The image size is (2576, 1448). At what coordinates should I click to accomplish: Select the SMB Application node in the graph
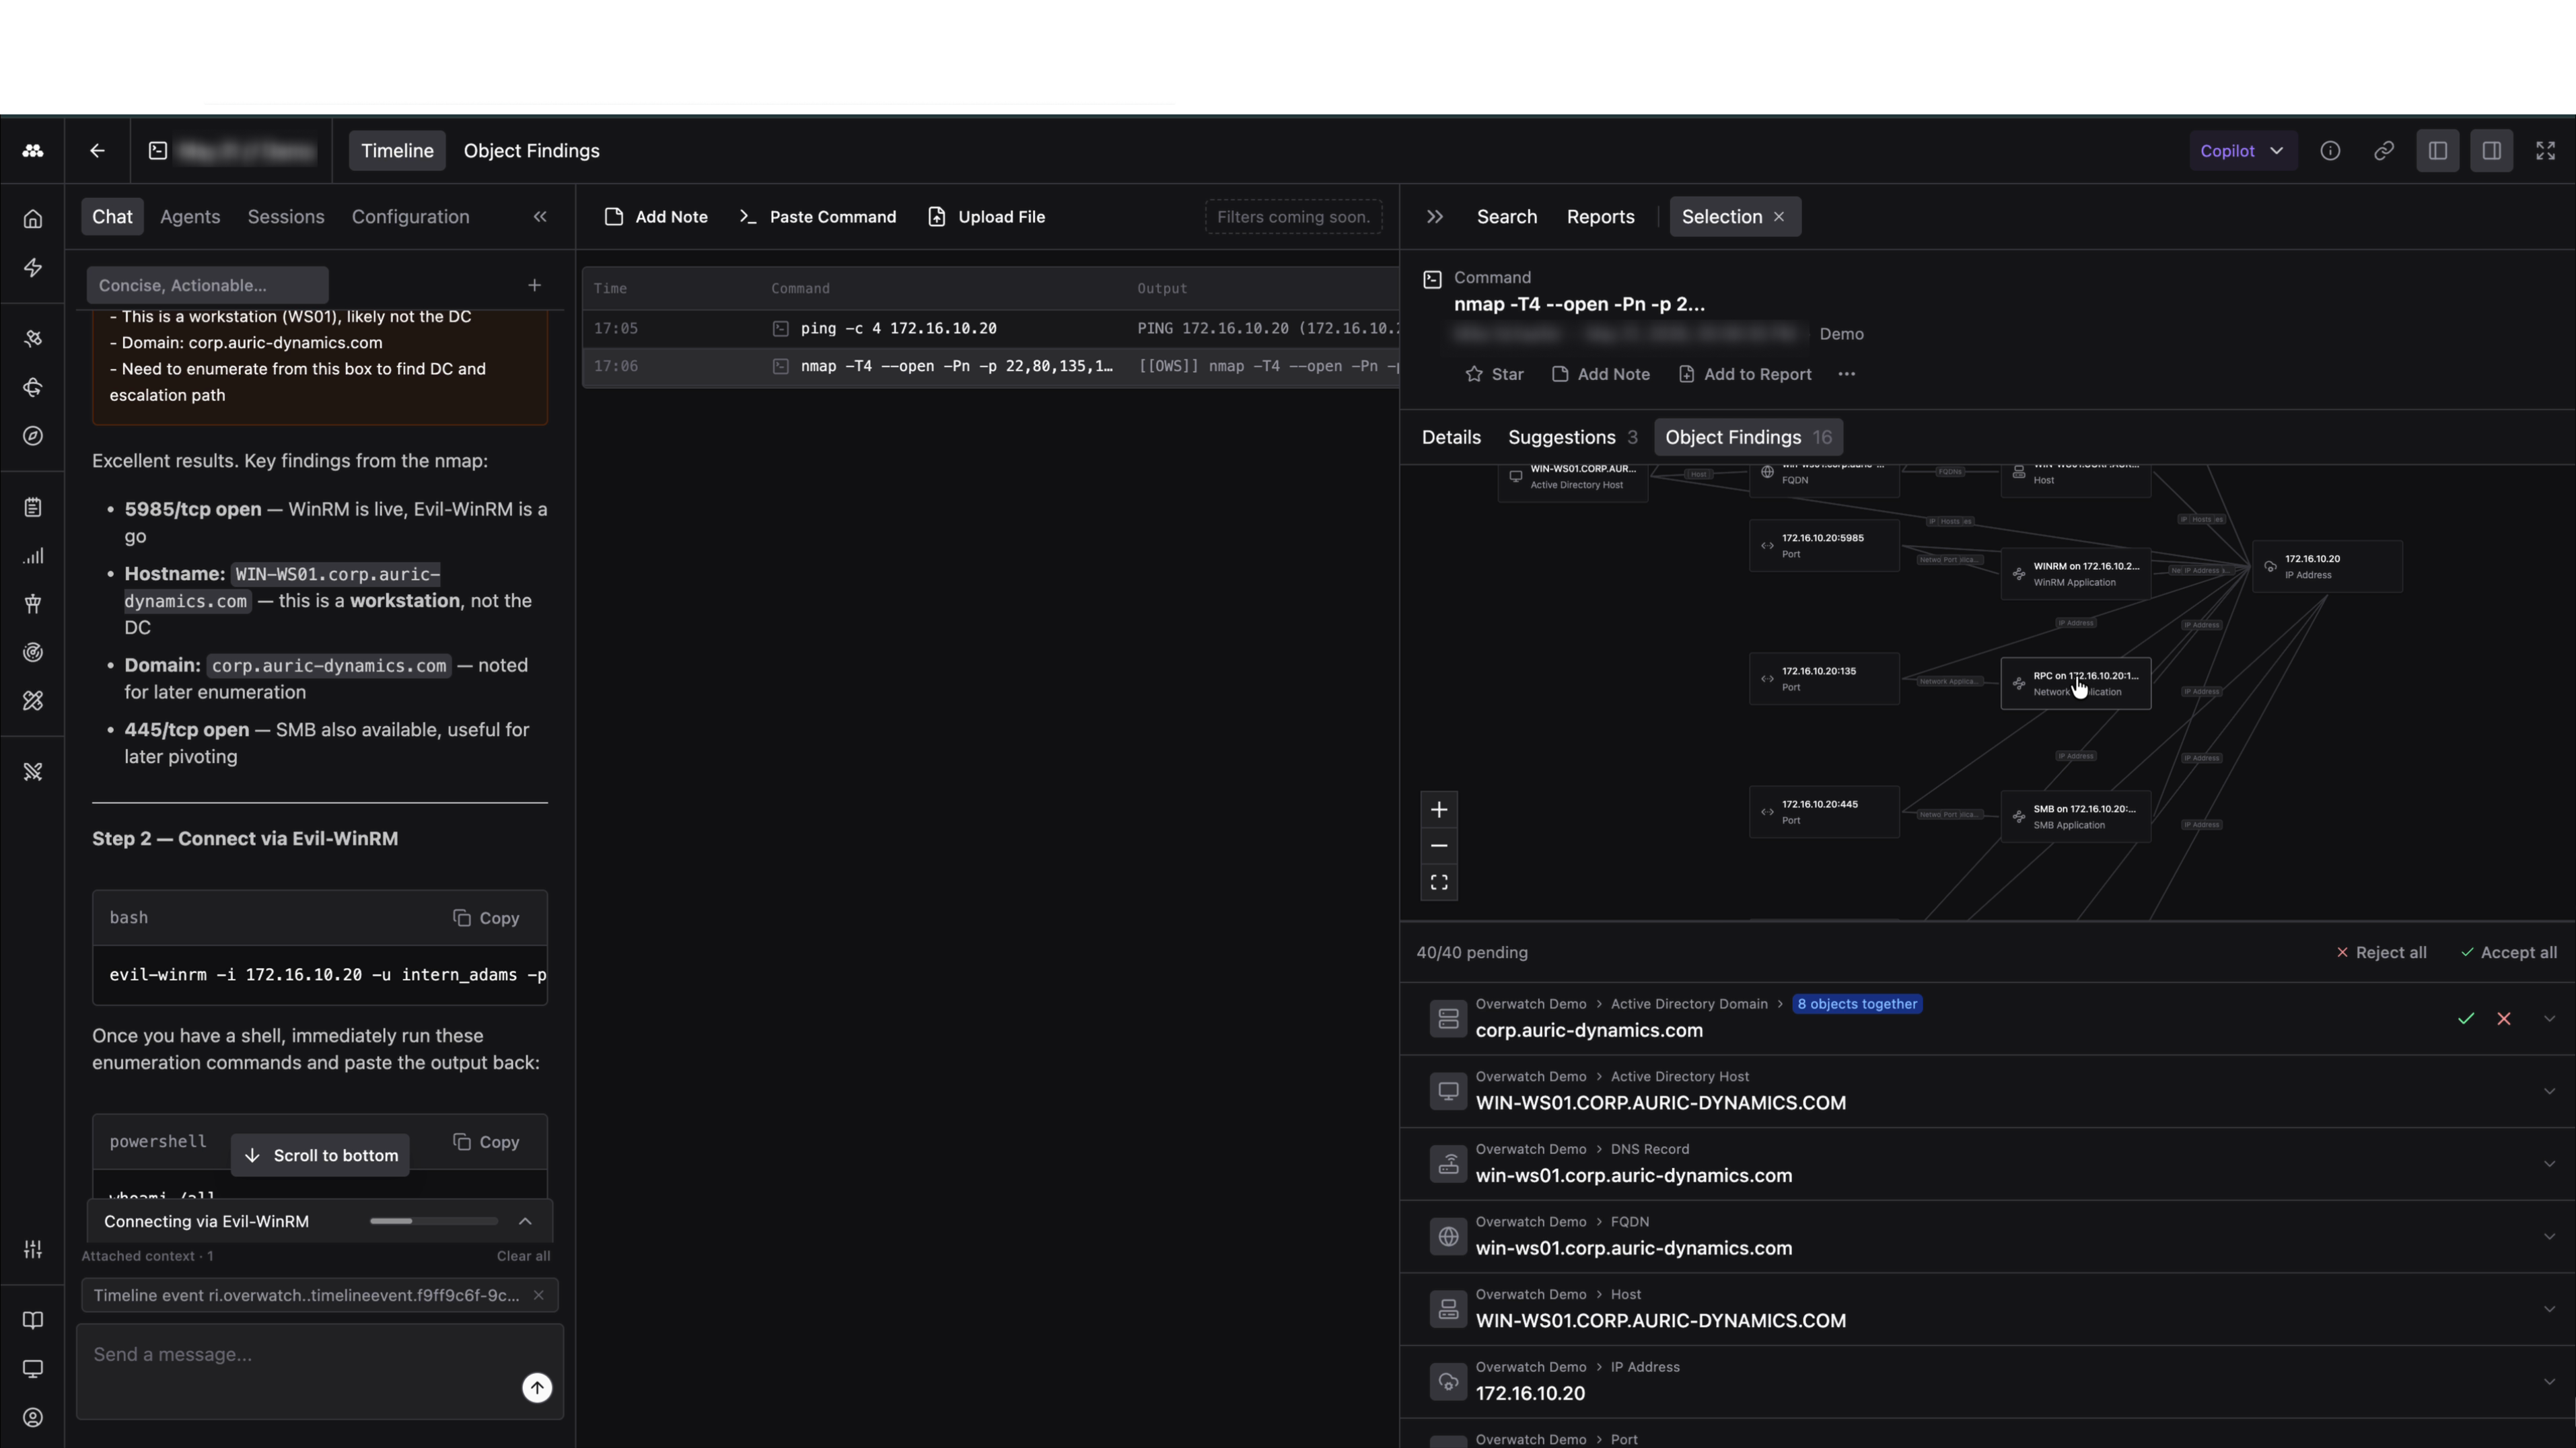tap(2076, 817)
